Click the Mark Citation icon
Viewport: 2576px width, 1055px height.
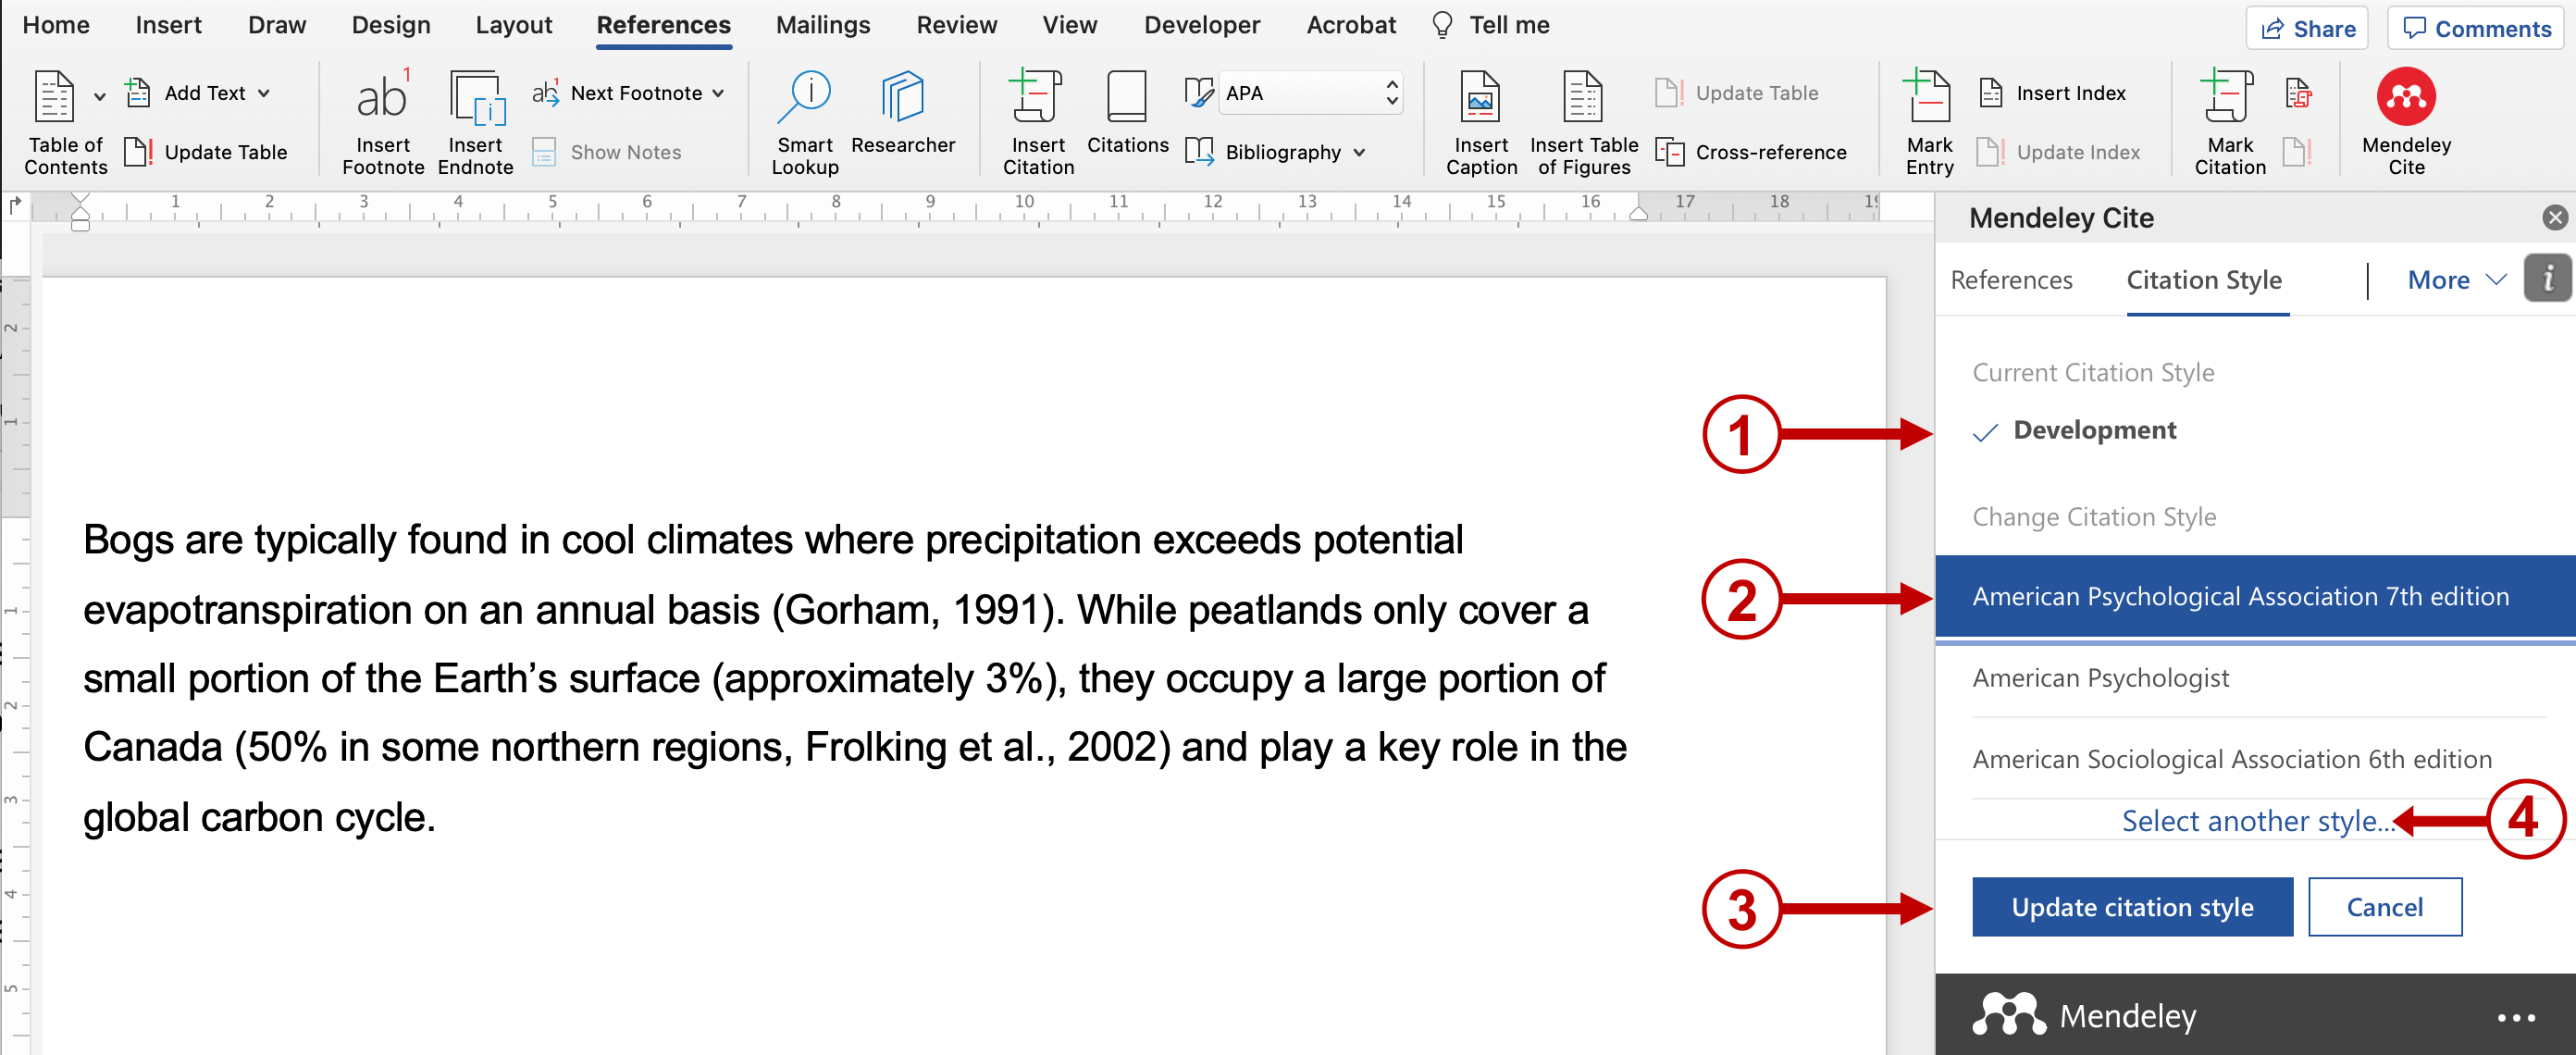2229,97
